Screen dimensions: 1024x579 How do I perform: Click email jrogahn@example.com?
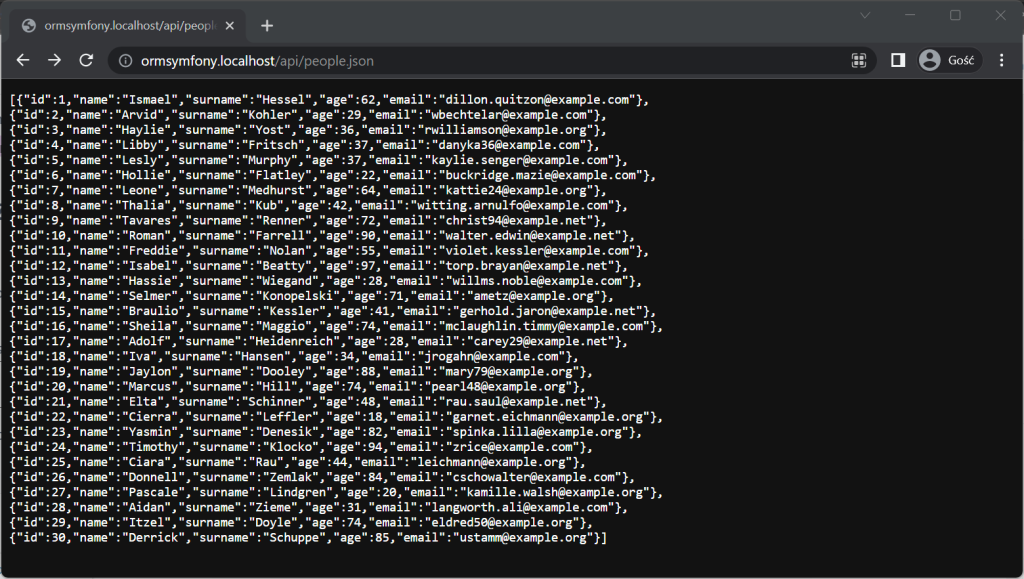(x=491, y=355)
